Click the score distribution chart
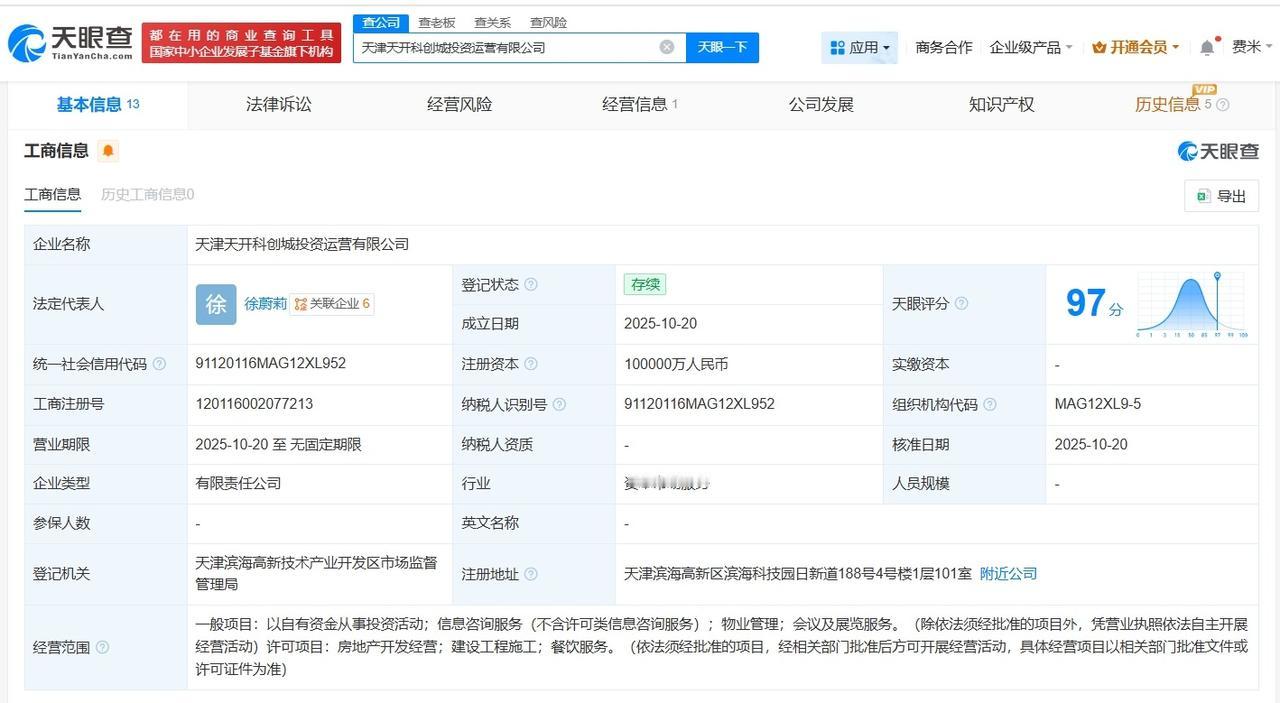This screenshot has width=1280, height=703. (x=1191, y=304)
